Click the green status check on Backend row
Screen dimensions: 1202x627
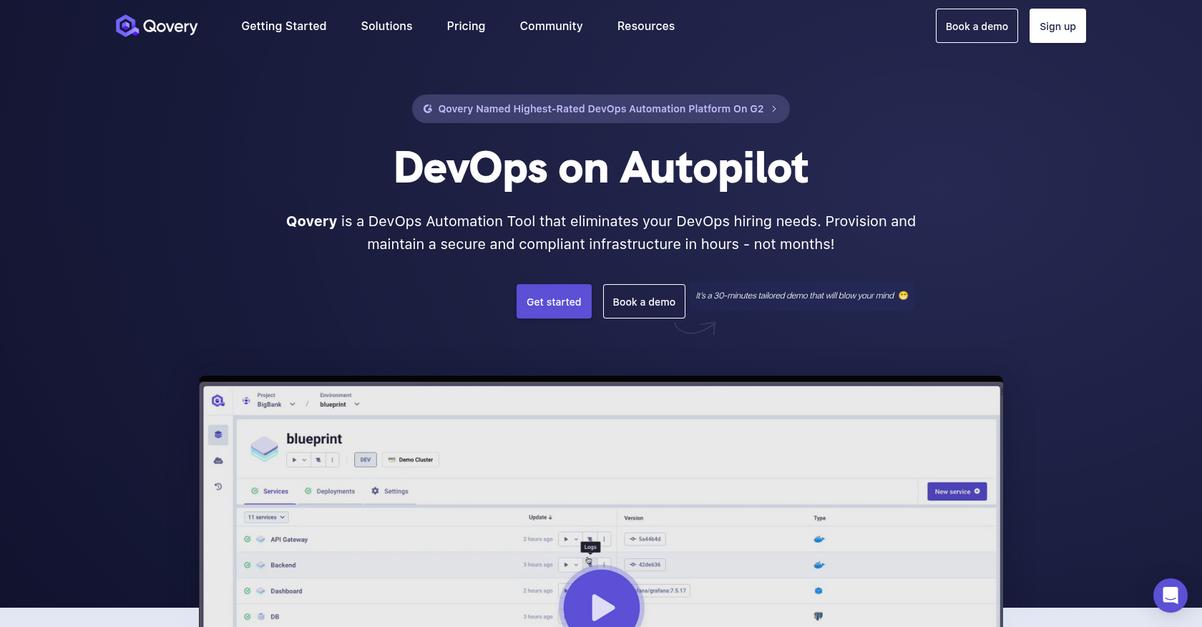tap(247, 565)
